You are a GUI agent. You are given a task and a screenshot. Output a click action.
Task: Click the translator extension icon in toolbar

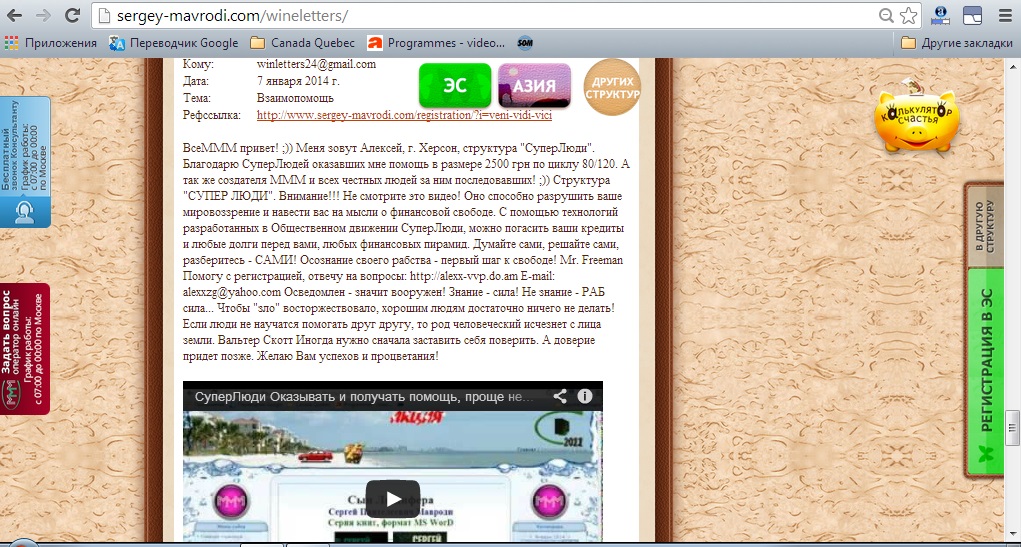940,16
